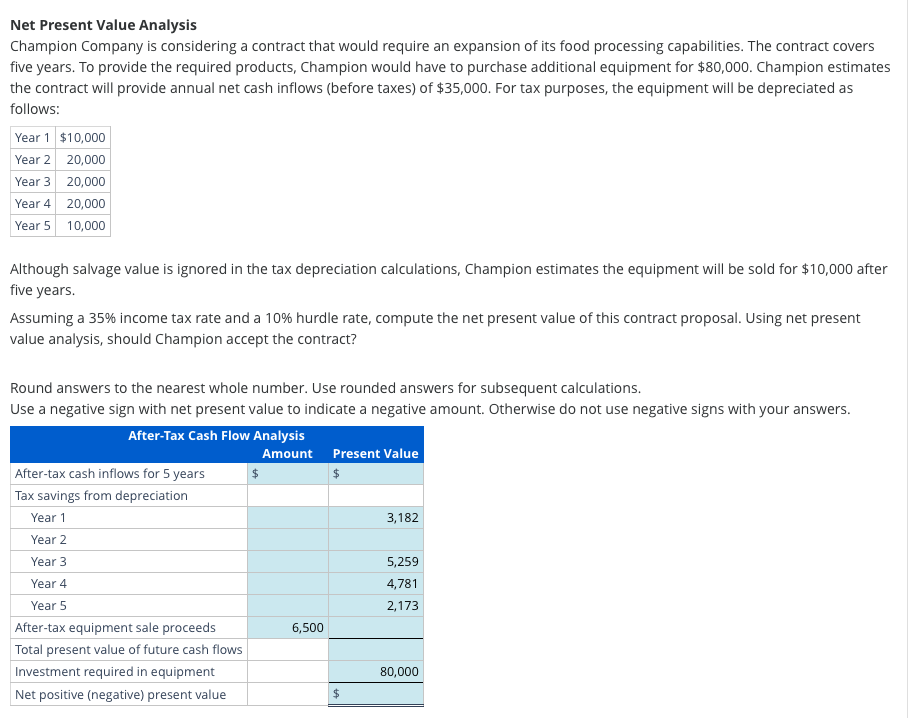Click the present value input for equipment sale proceeds

click(375, 627)
